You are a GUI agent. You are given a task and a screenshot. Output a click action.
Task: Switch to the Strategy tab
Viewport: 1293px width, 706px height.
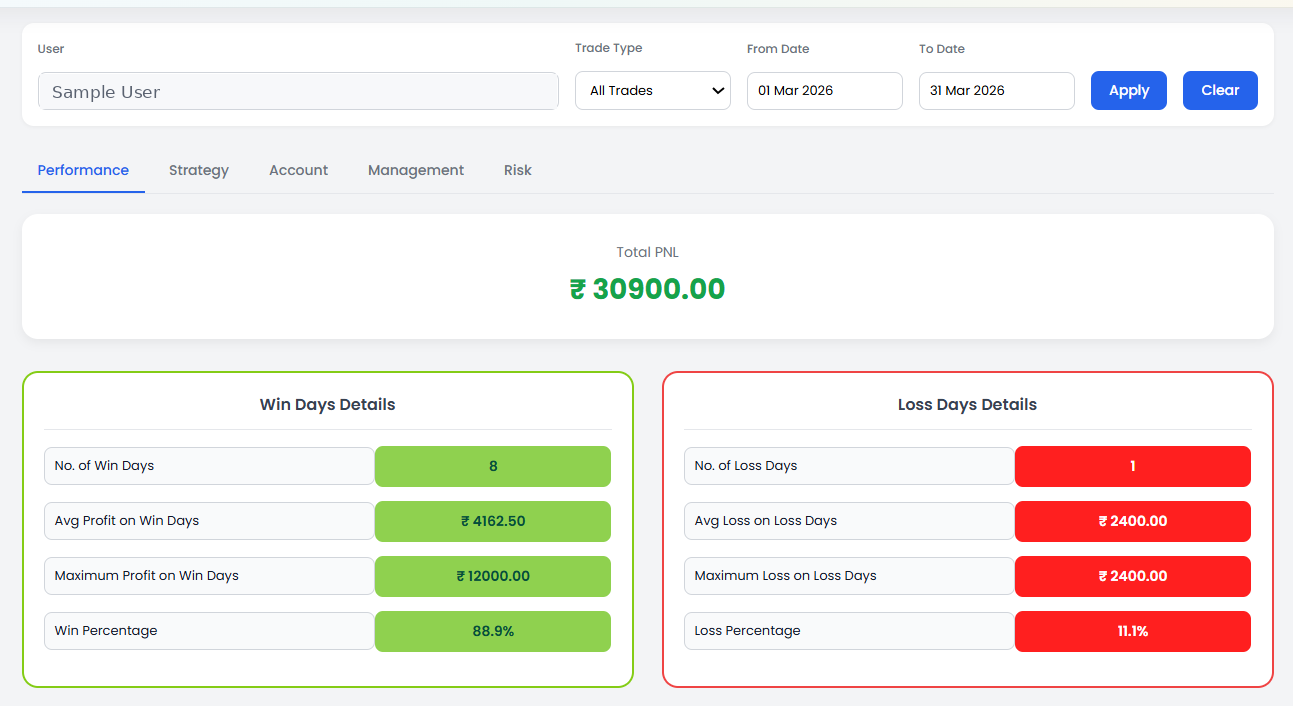199,170
